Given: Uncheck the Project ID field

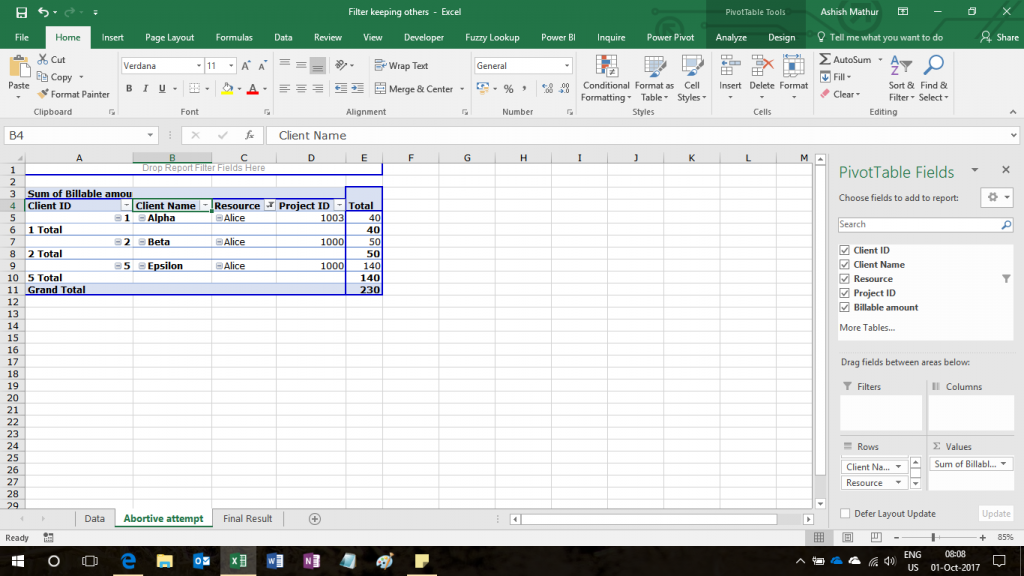Looking at the screenshot, I should coord(844,293).
